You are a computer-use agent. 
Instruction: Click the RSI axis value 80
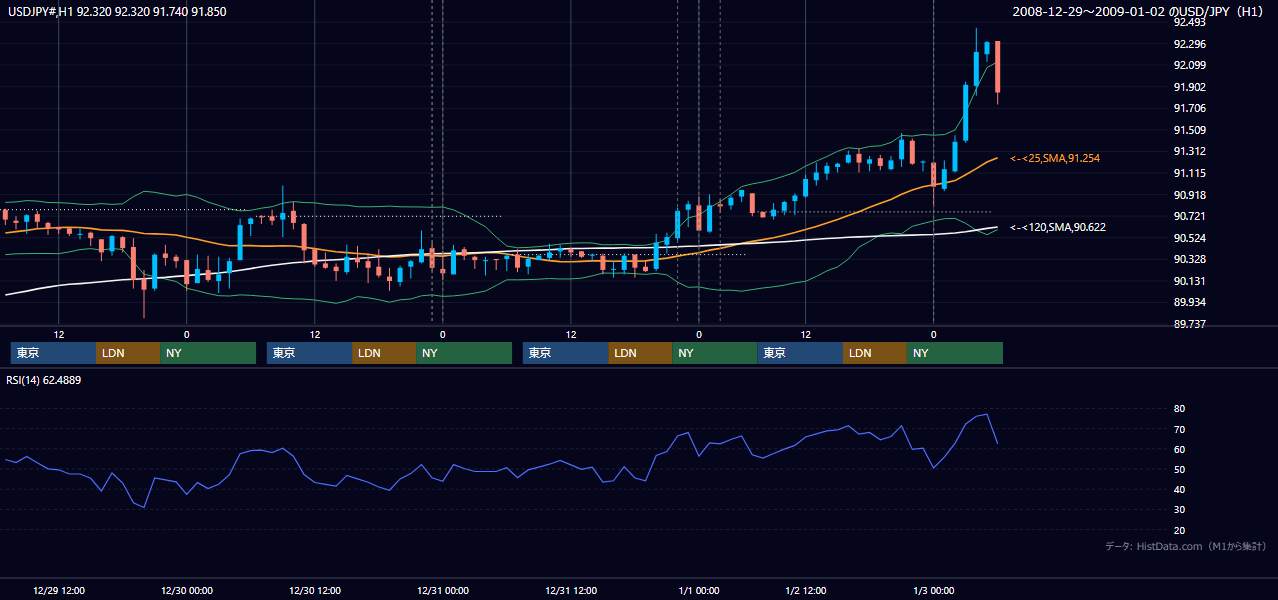[x=1180, y=409]
